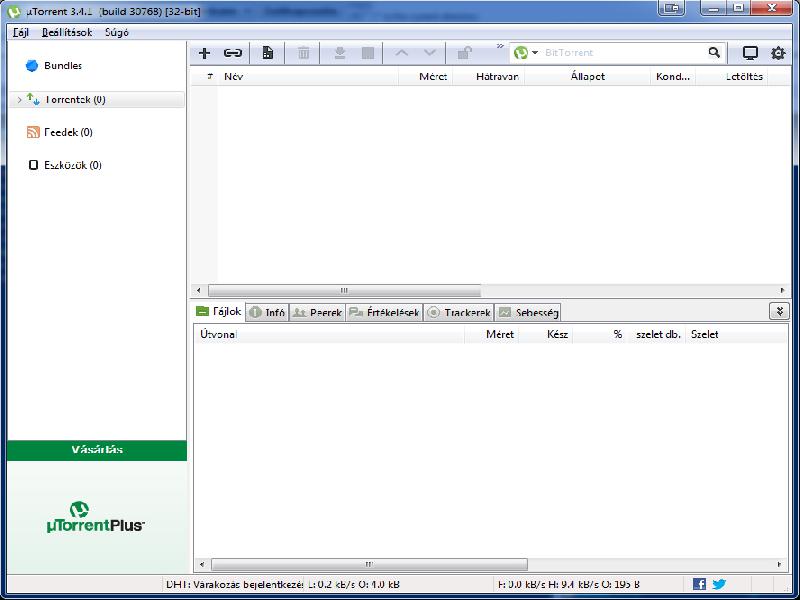The image size is (800, 600).
Task: Click the download speed status L: 0.2 kB/s
Action: (354, 584)
